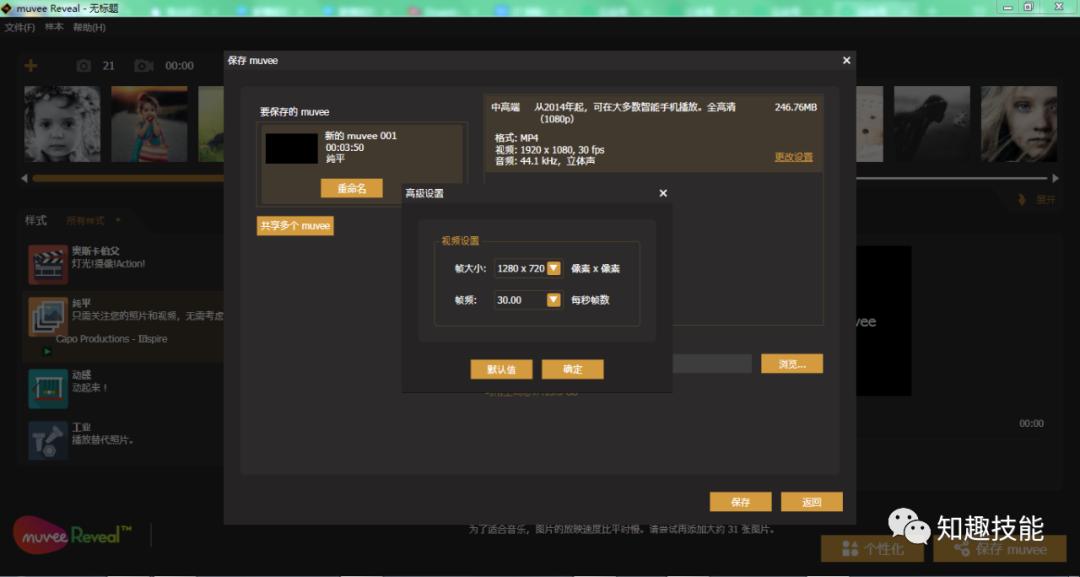Select the 纯平 photo stack style icon
Viewport: 1080px width, 577px height.
coord(47,315)
